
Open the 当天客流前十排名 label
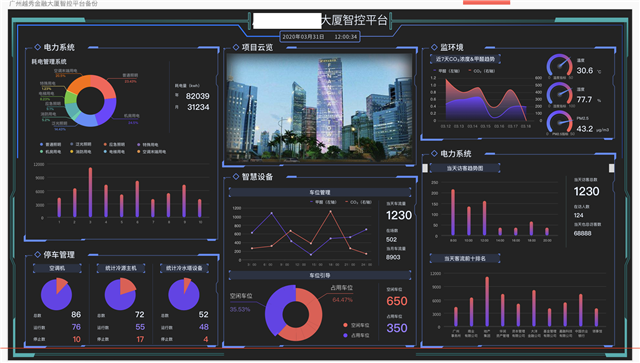point(465,258)
